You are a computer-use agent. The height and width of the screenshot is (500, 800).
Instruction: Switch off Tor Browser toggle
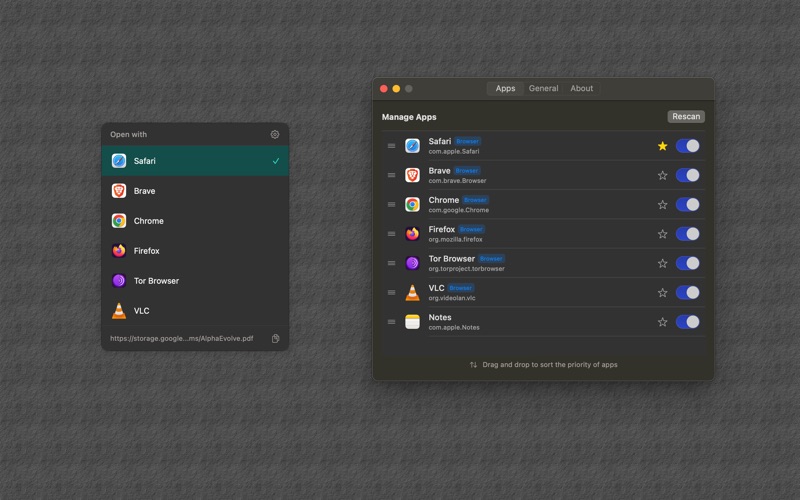(687, 263)
